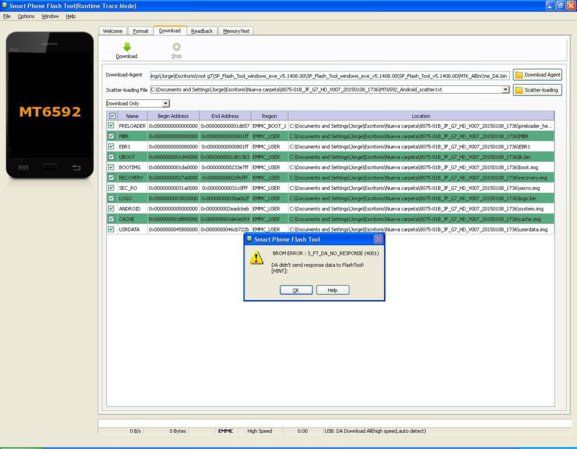Image resolution: width=577 pixels, height=449 pixels.
Task: Switch to the MemoryTest tab
Action: click(x=236, y=31)
